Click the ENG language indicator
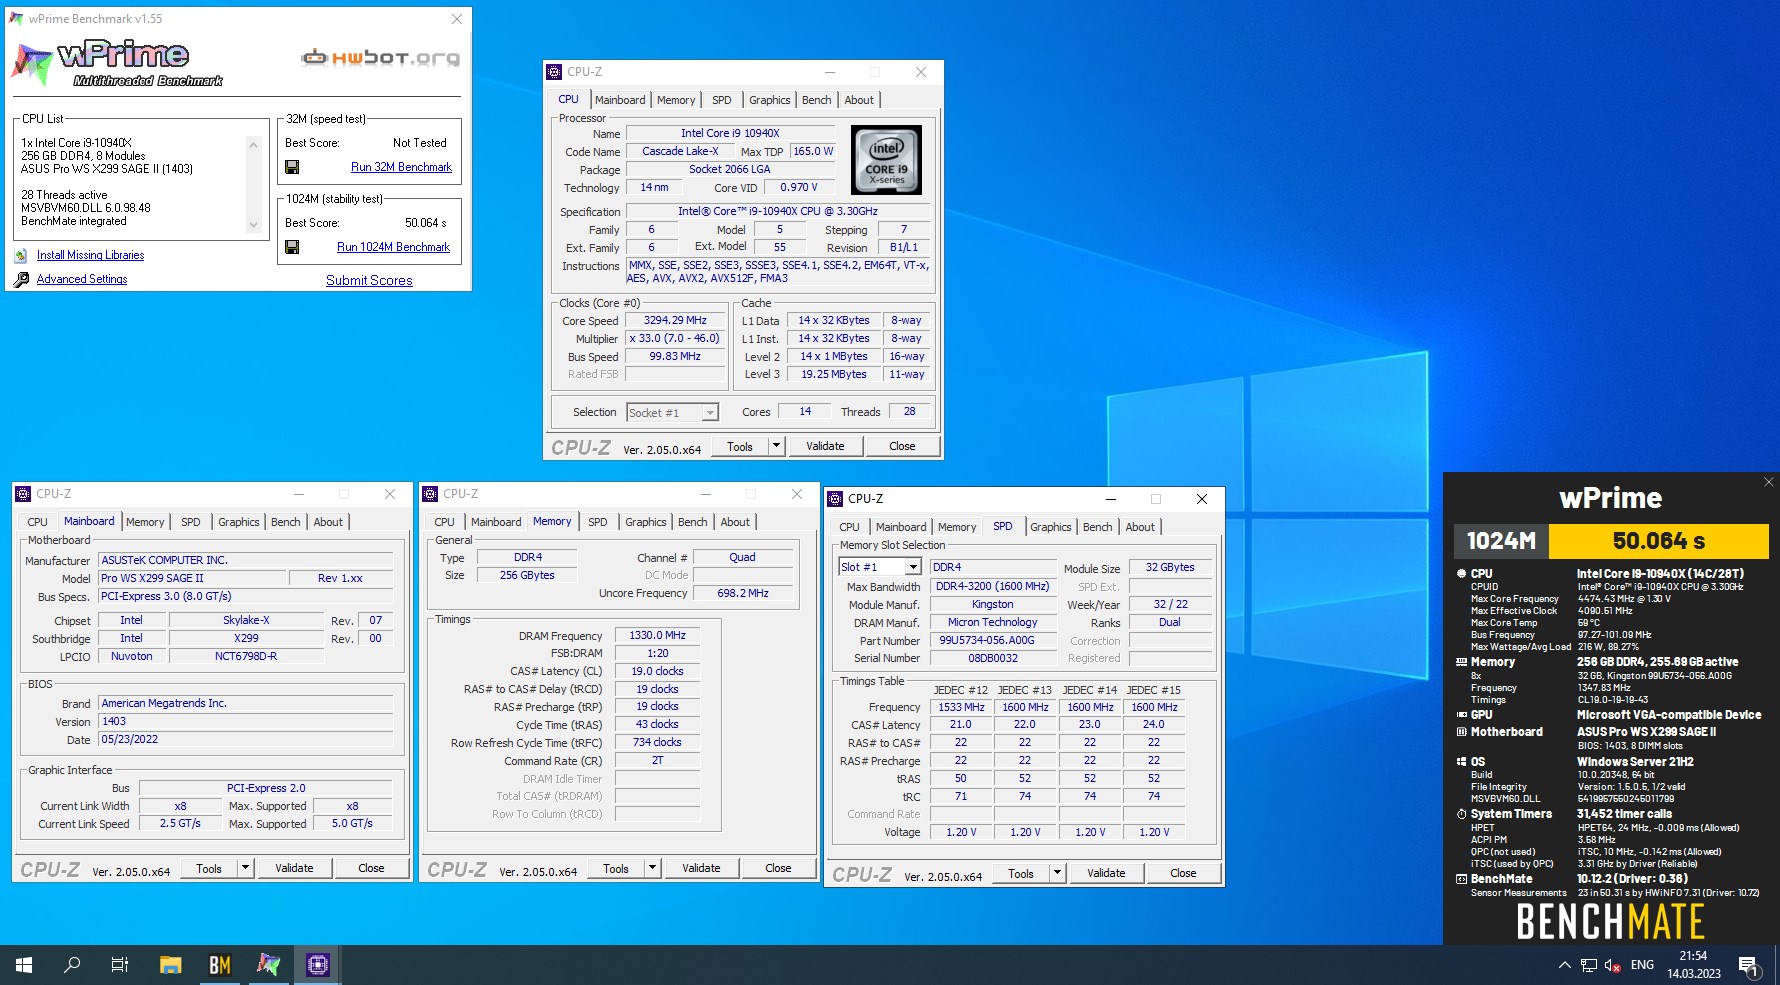The image size is (1780, 985). click(x=1642, y=965)
